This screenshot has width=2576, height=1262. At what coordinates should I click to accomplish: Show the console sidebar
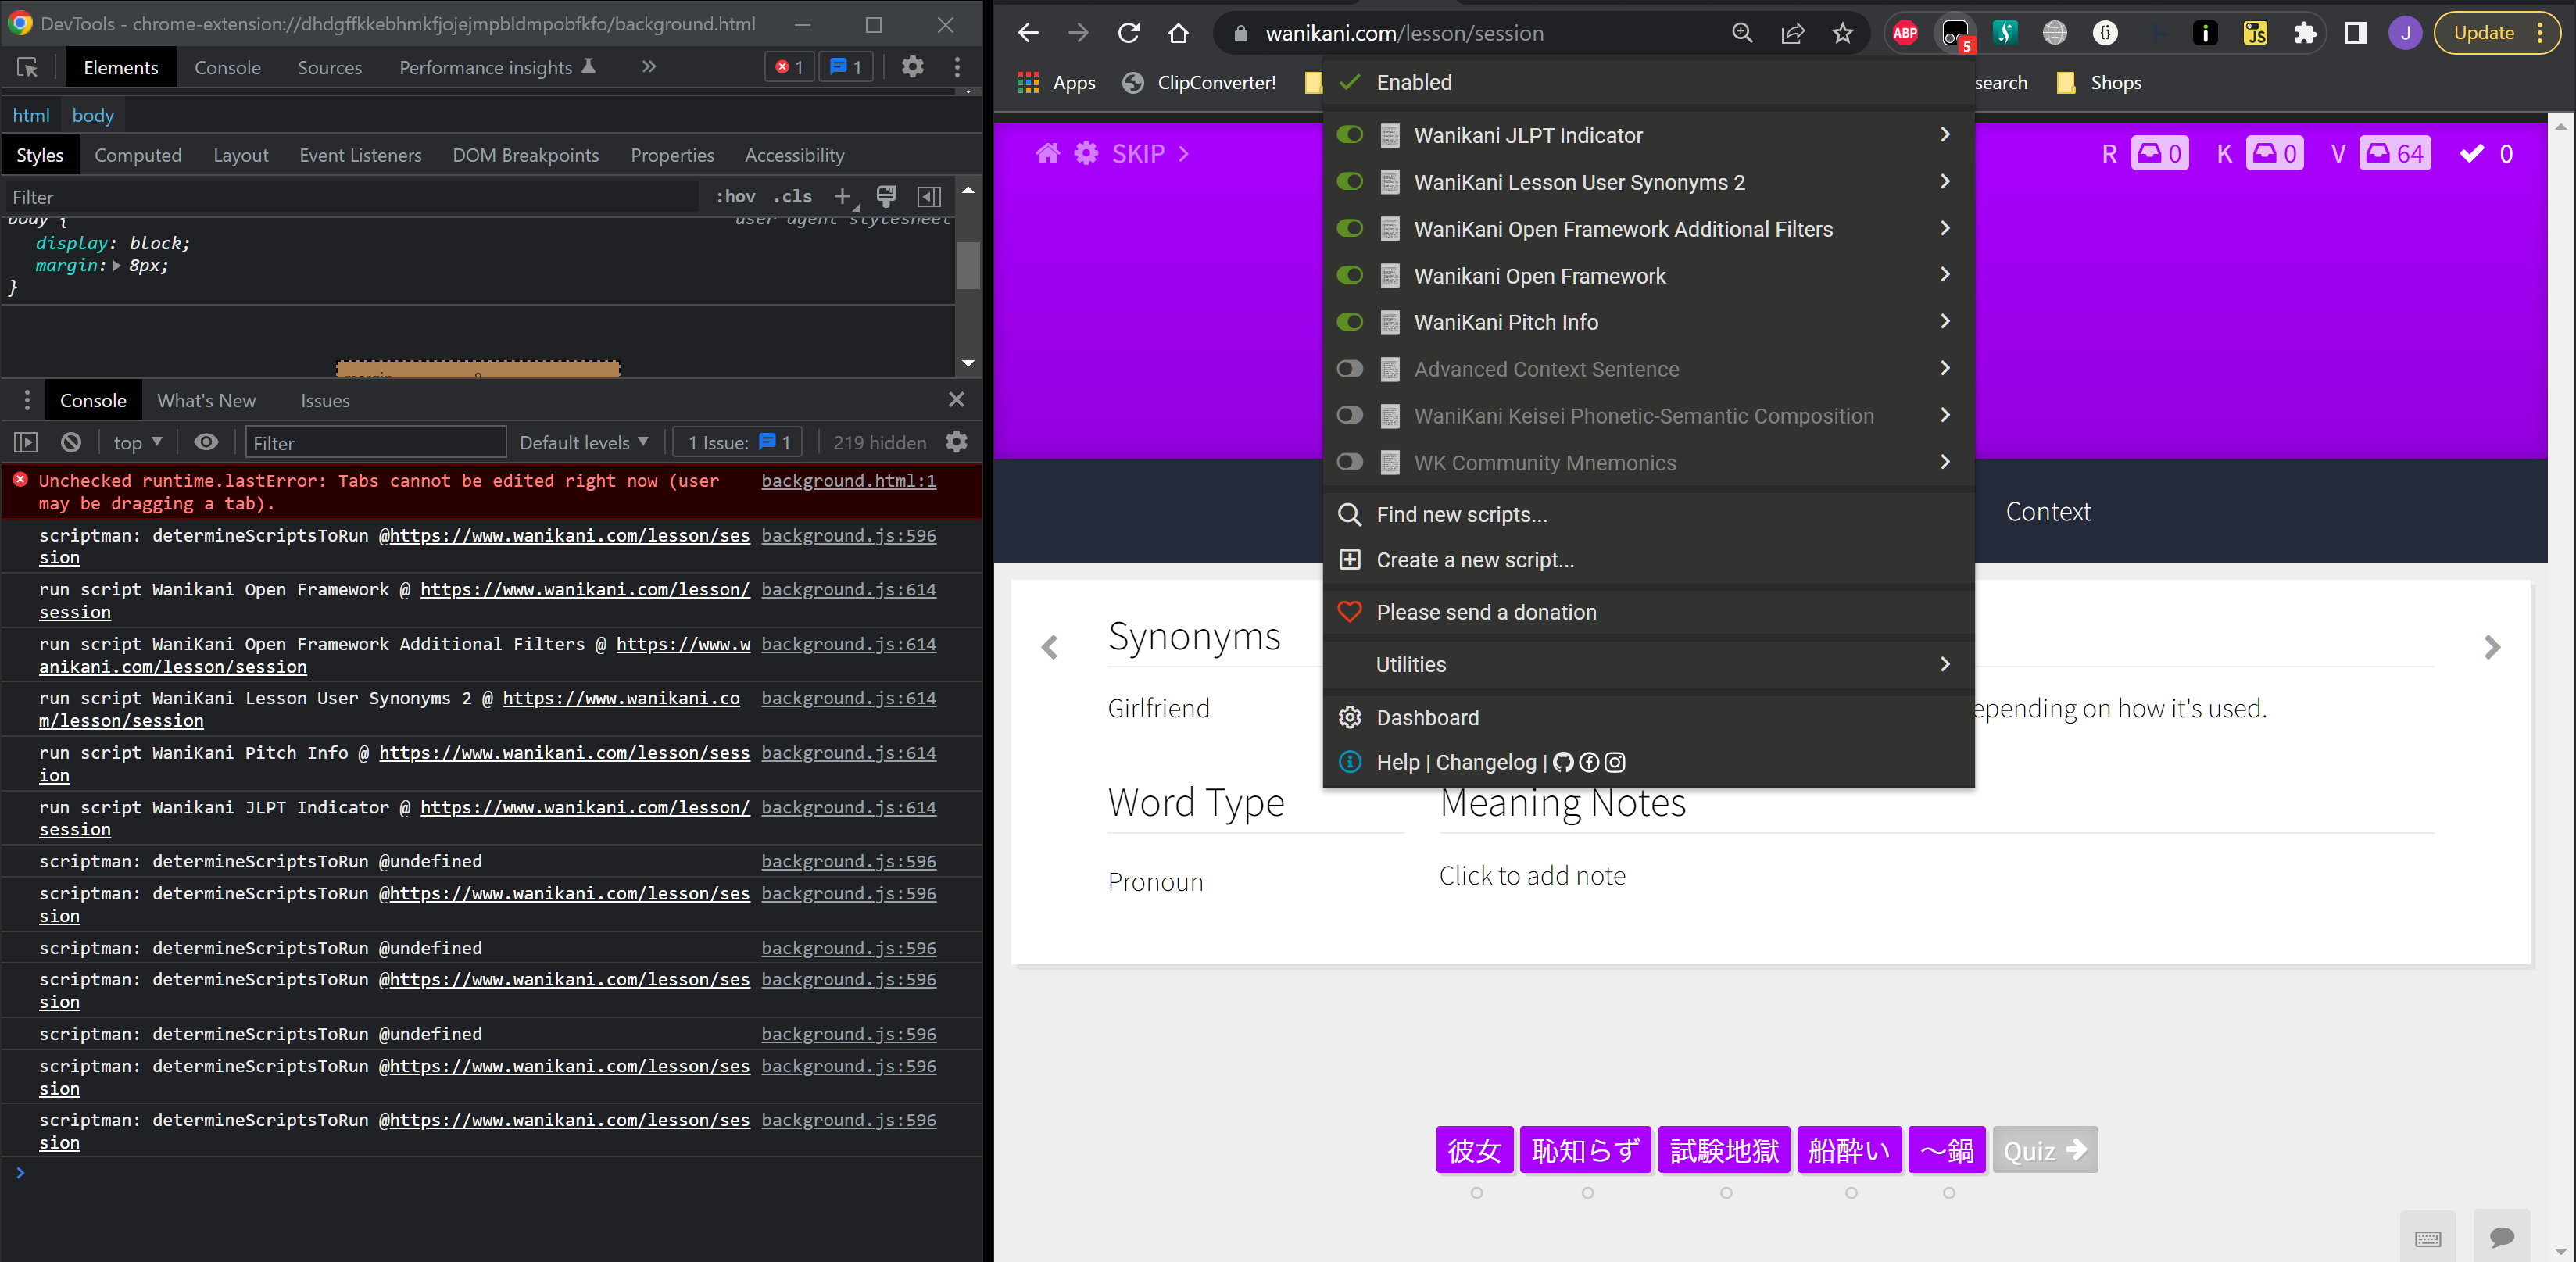(x=26, y=442)
